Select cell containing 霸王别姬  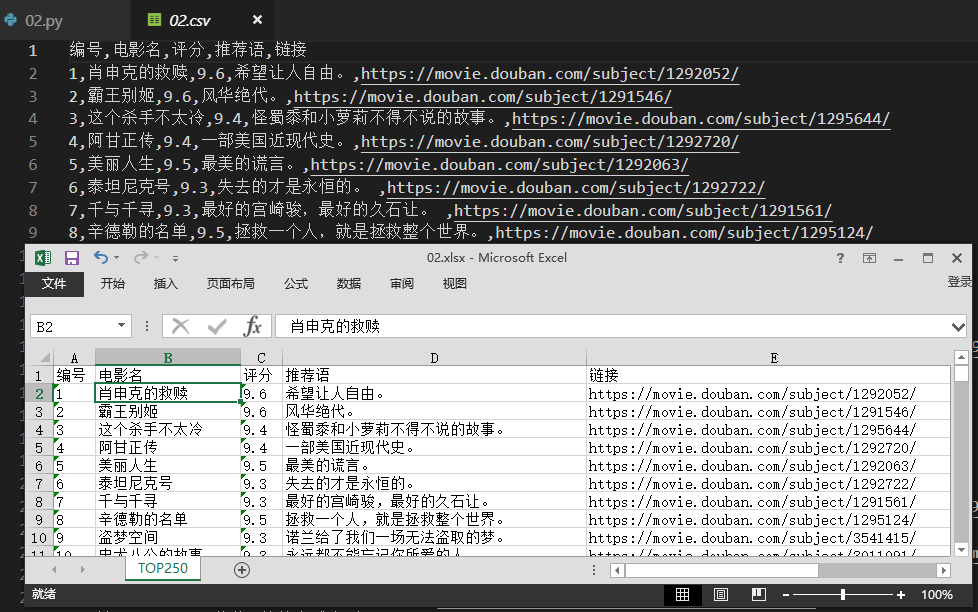click(168, 412)
